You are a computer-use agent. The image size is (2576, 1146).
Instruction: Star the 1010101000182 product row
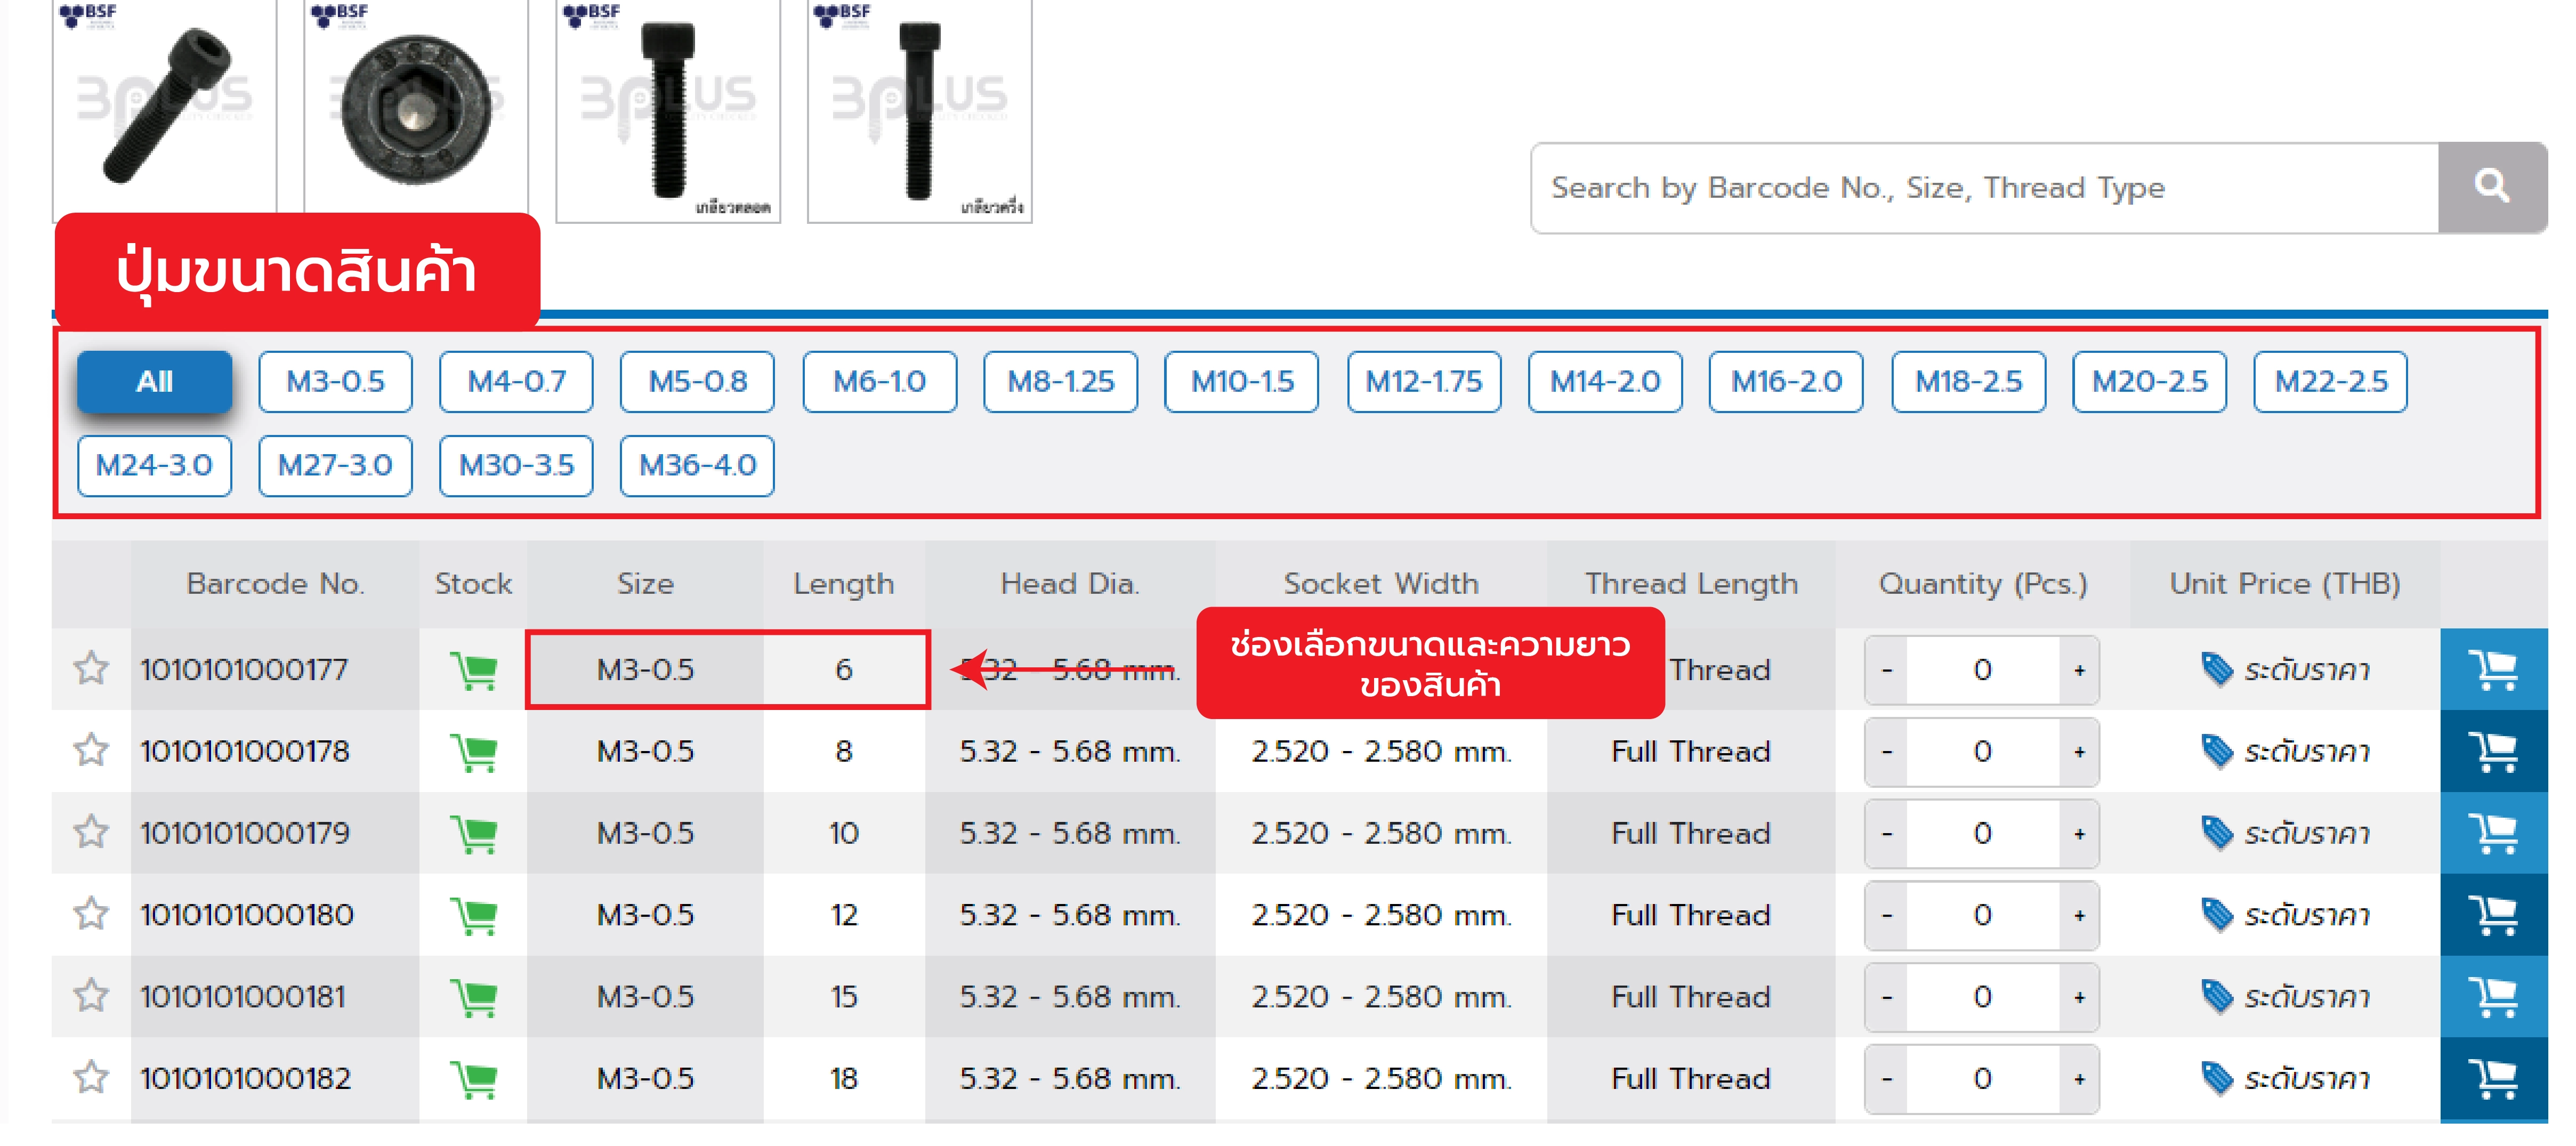pyautogui.click(x=91, y=1077)
